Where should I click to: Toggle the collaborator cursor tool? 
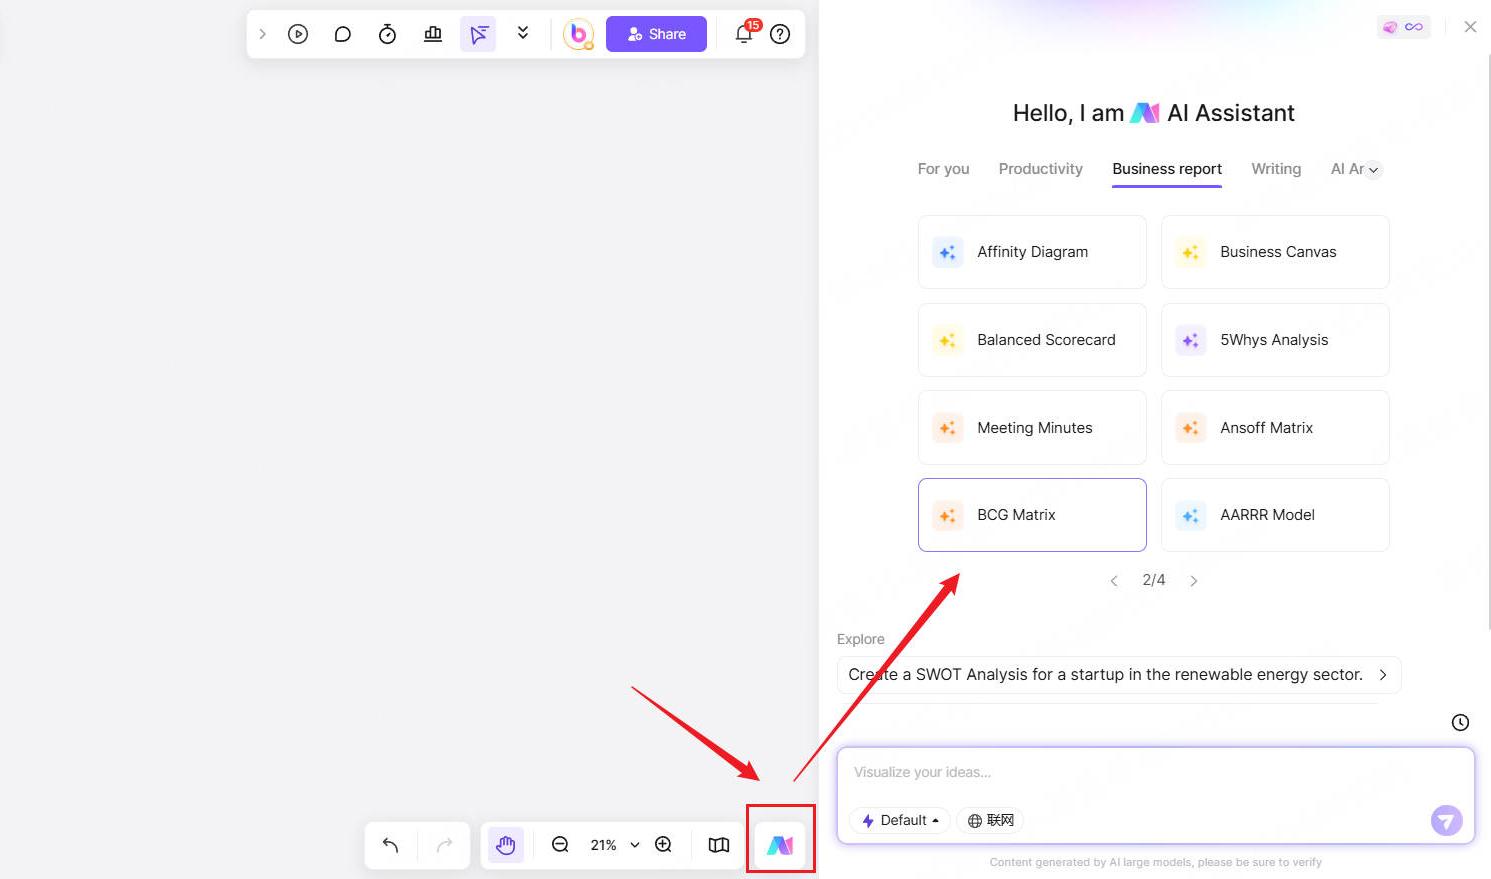(x=478, y=34)
